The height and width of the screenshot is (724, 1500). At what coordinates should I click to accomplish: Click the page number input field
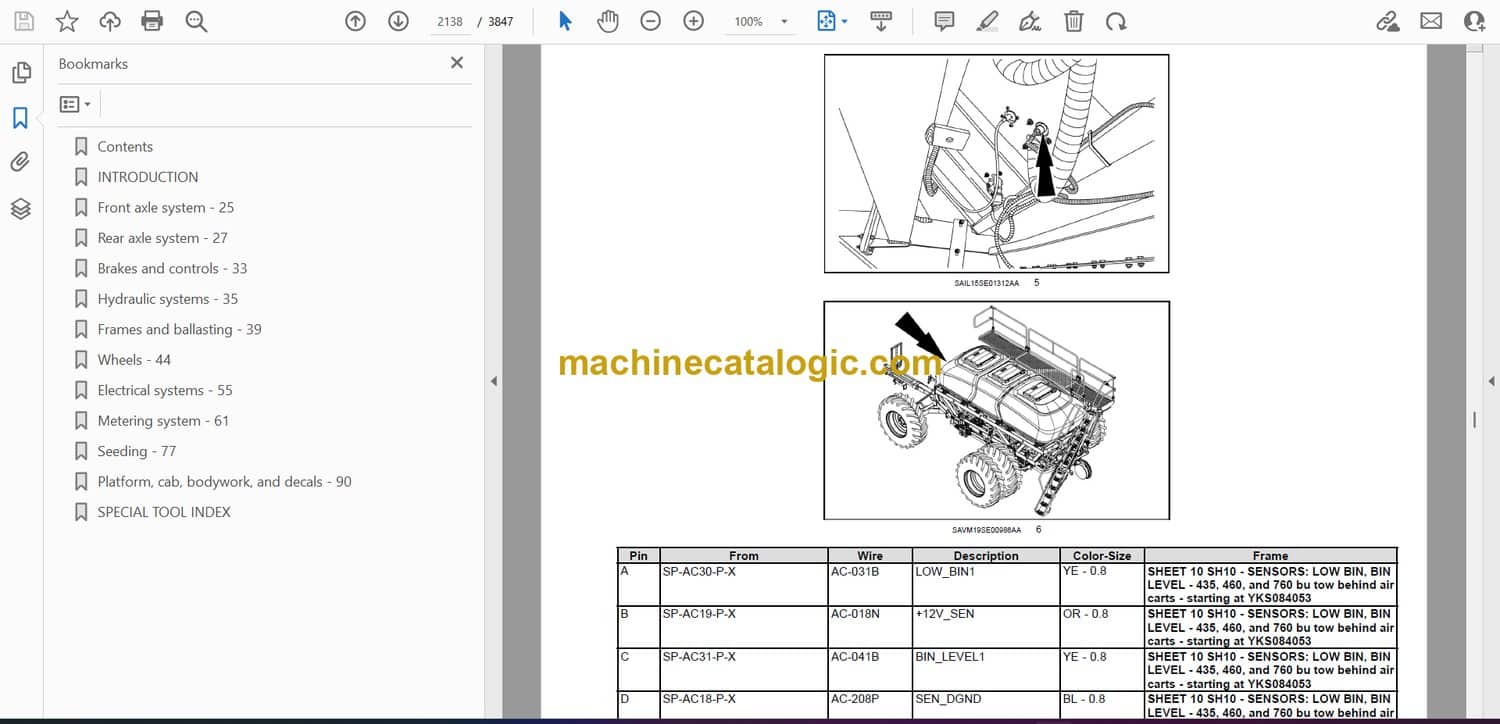450,21
